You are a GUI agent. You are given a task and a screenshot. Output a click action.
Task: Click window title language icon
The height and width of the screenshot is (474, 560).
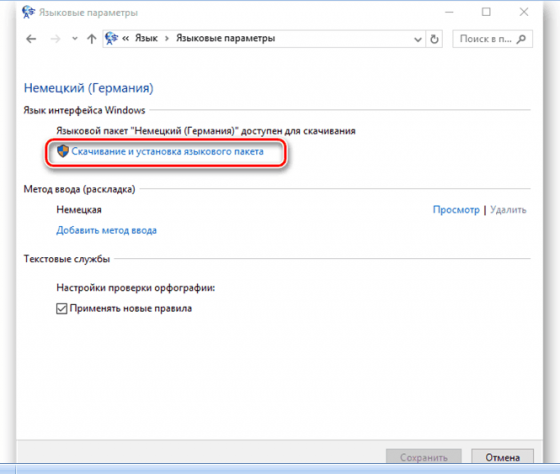tap(28, 12)
